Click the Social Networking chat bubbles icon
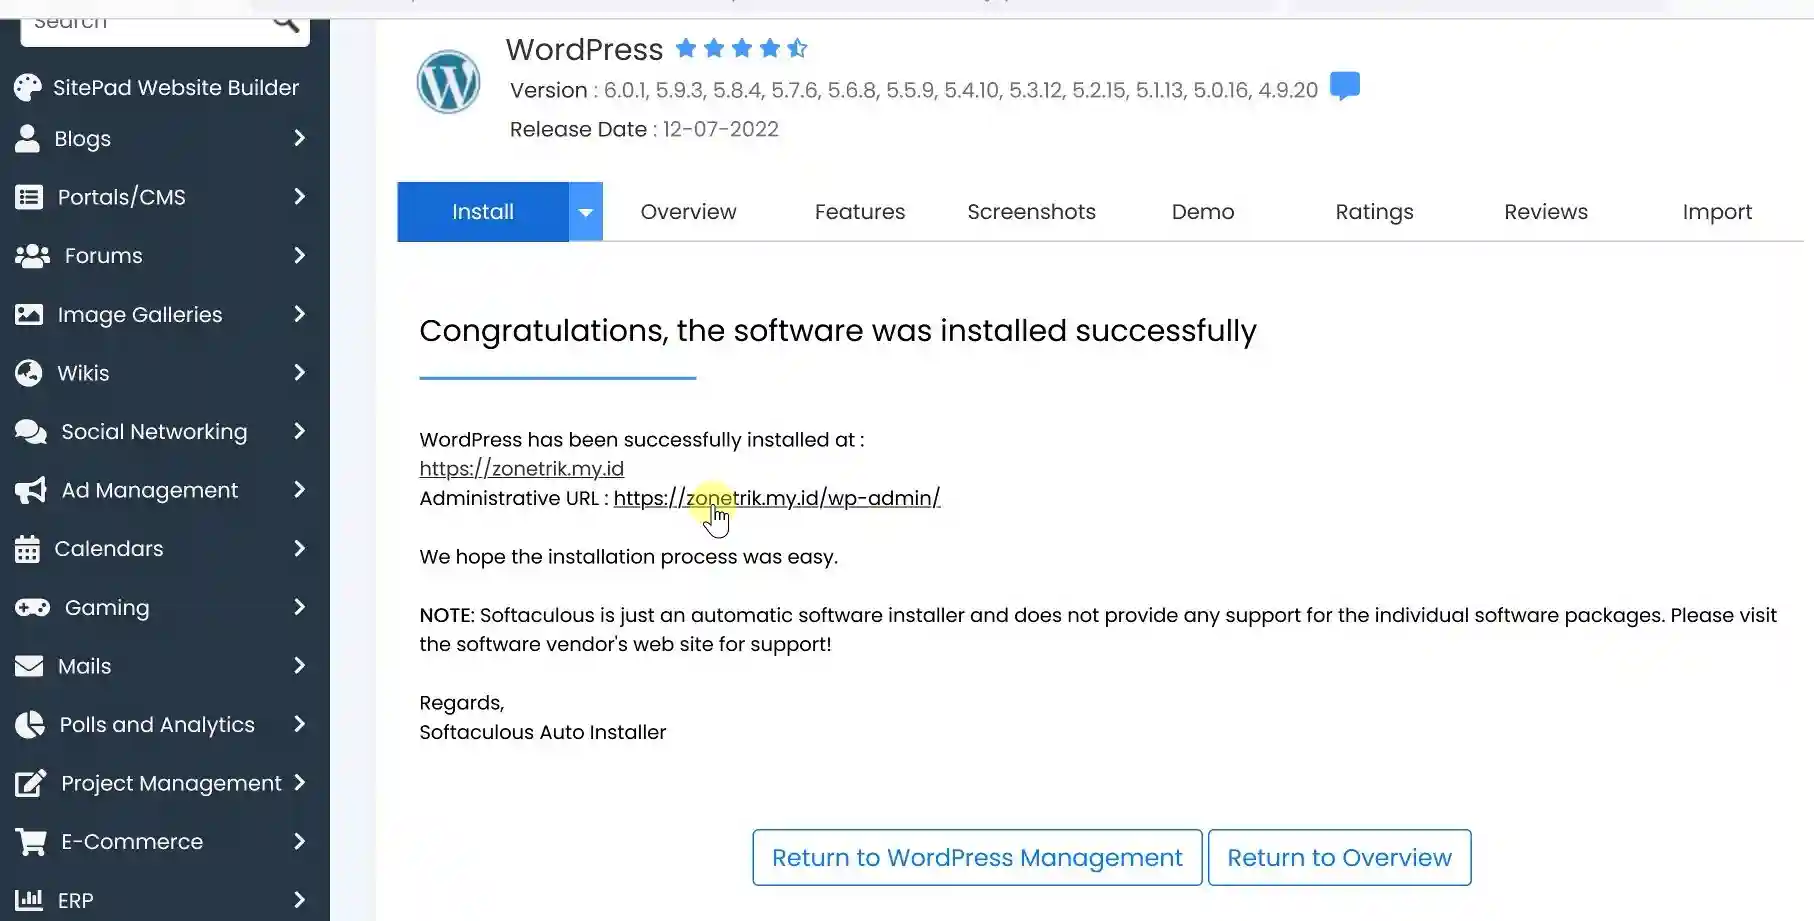1814x921 pixels. tap(31, 432)
